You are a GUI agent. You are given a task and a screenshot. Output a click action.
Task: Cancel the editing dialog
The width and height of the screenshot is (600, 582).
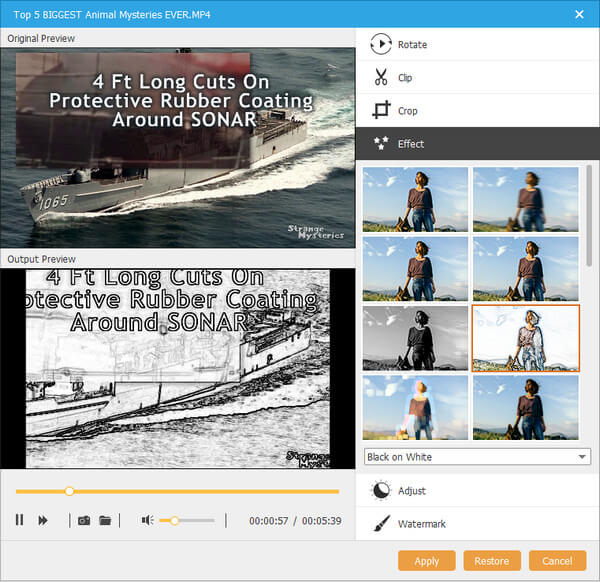[x=557, y=561]
